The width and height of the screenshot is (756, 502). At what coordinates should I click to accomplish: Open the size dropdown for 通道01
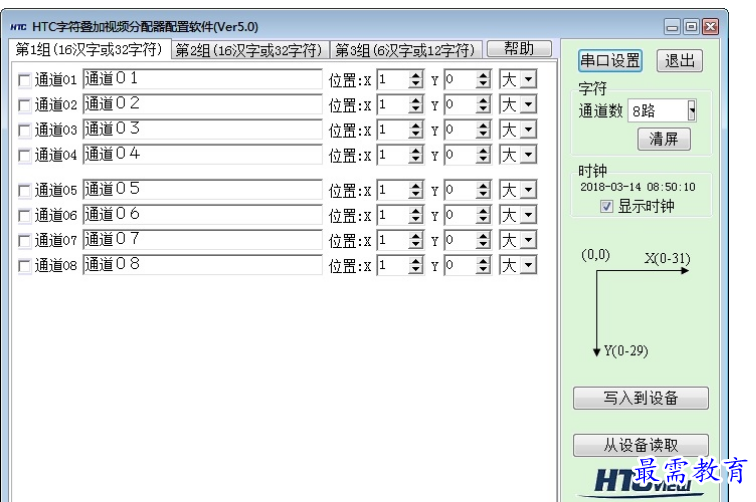pos(529,79)
